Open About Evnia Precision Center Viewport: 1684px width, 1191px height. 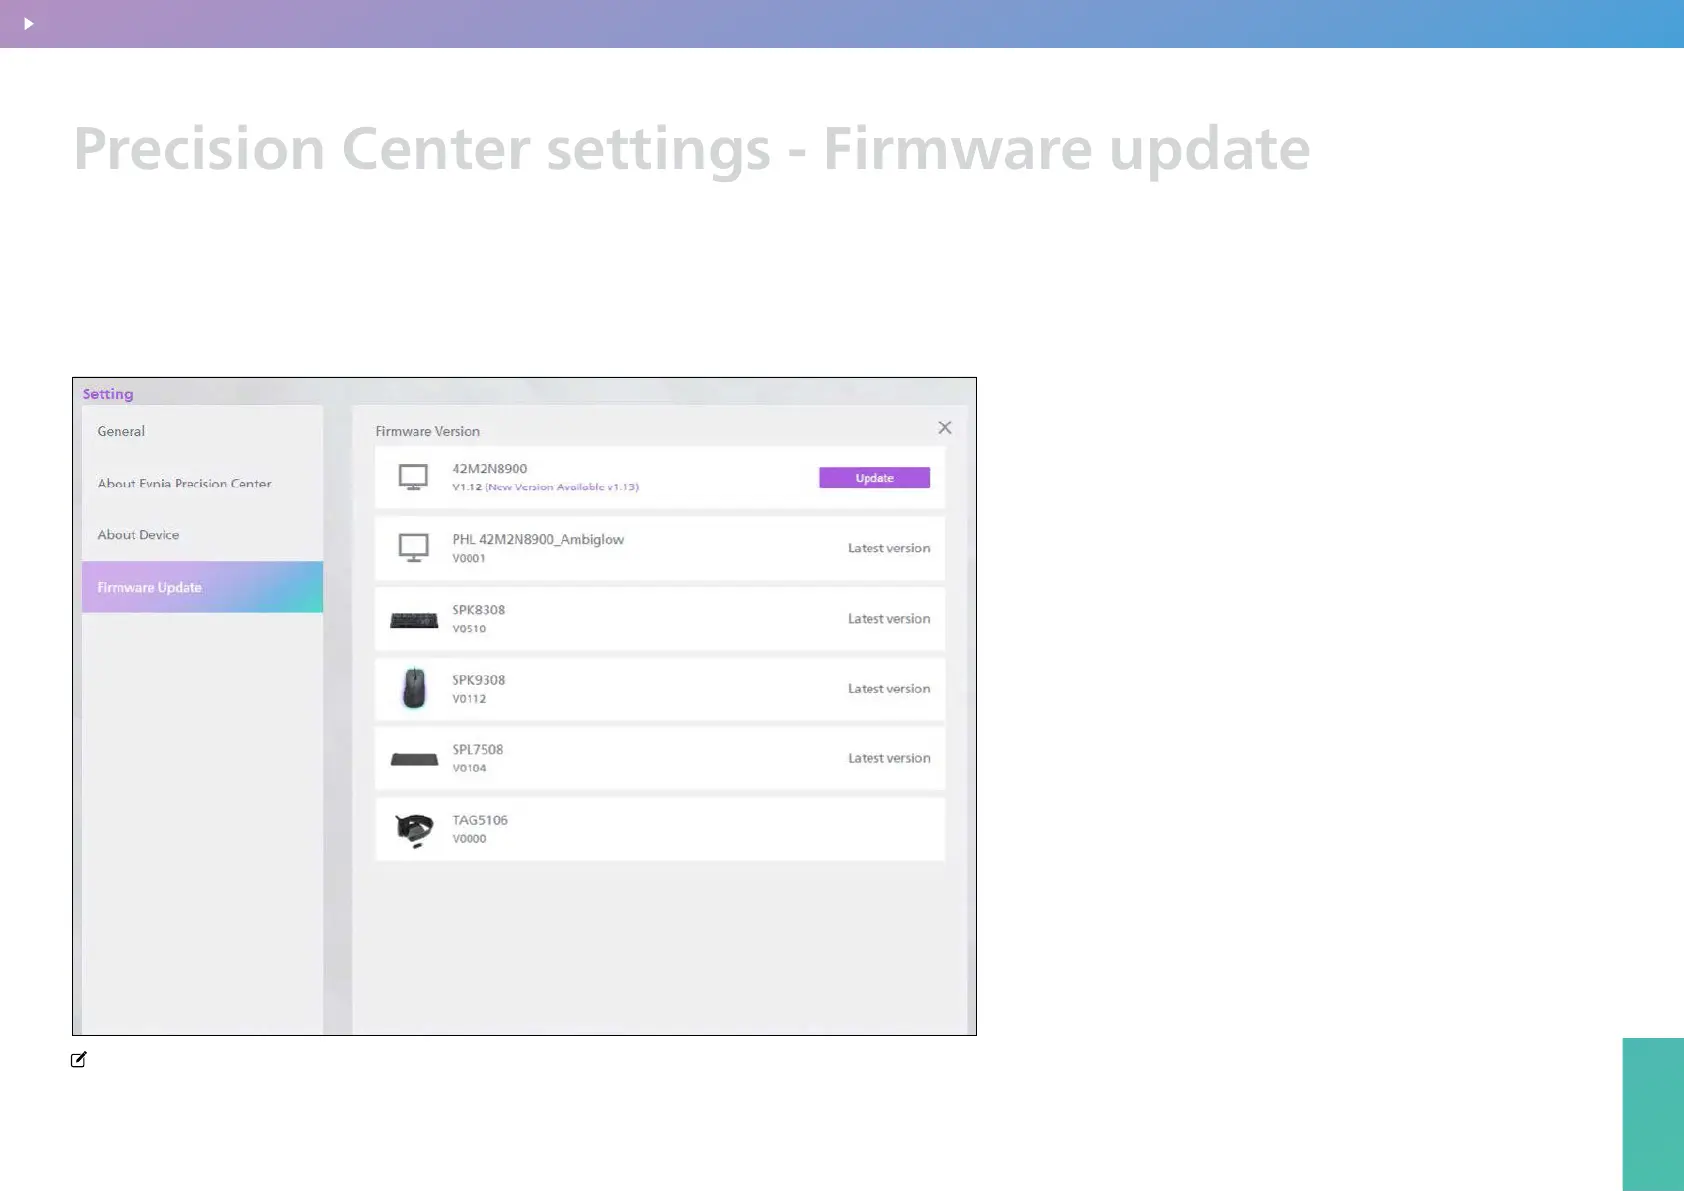pos(184,483)
